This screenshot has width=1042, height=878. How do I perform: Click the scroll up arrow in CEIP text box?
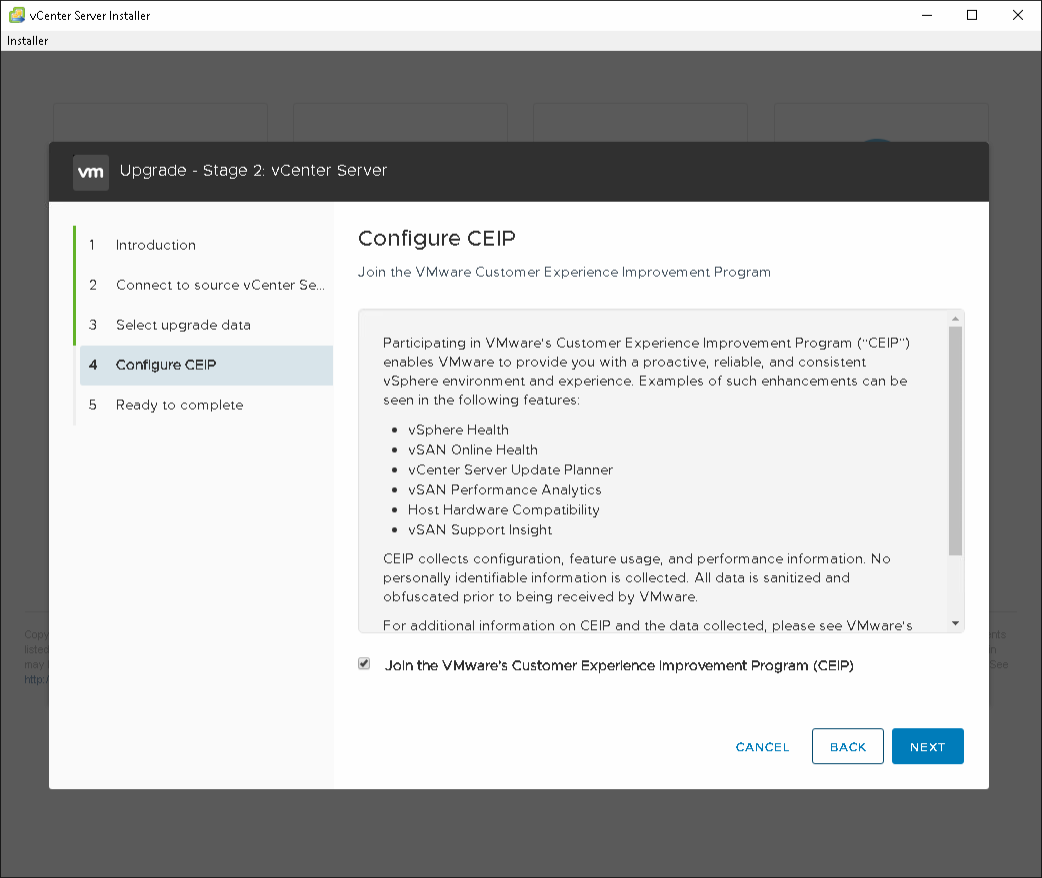point(955,318)
